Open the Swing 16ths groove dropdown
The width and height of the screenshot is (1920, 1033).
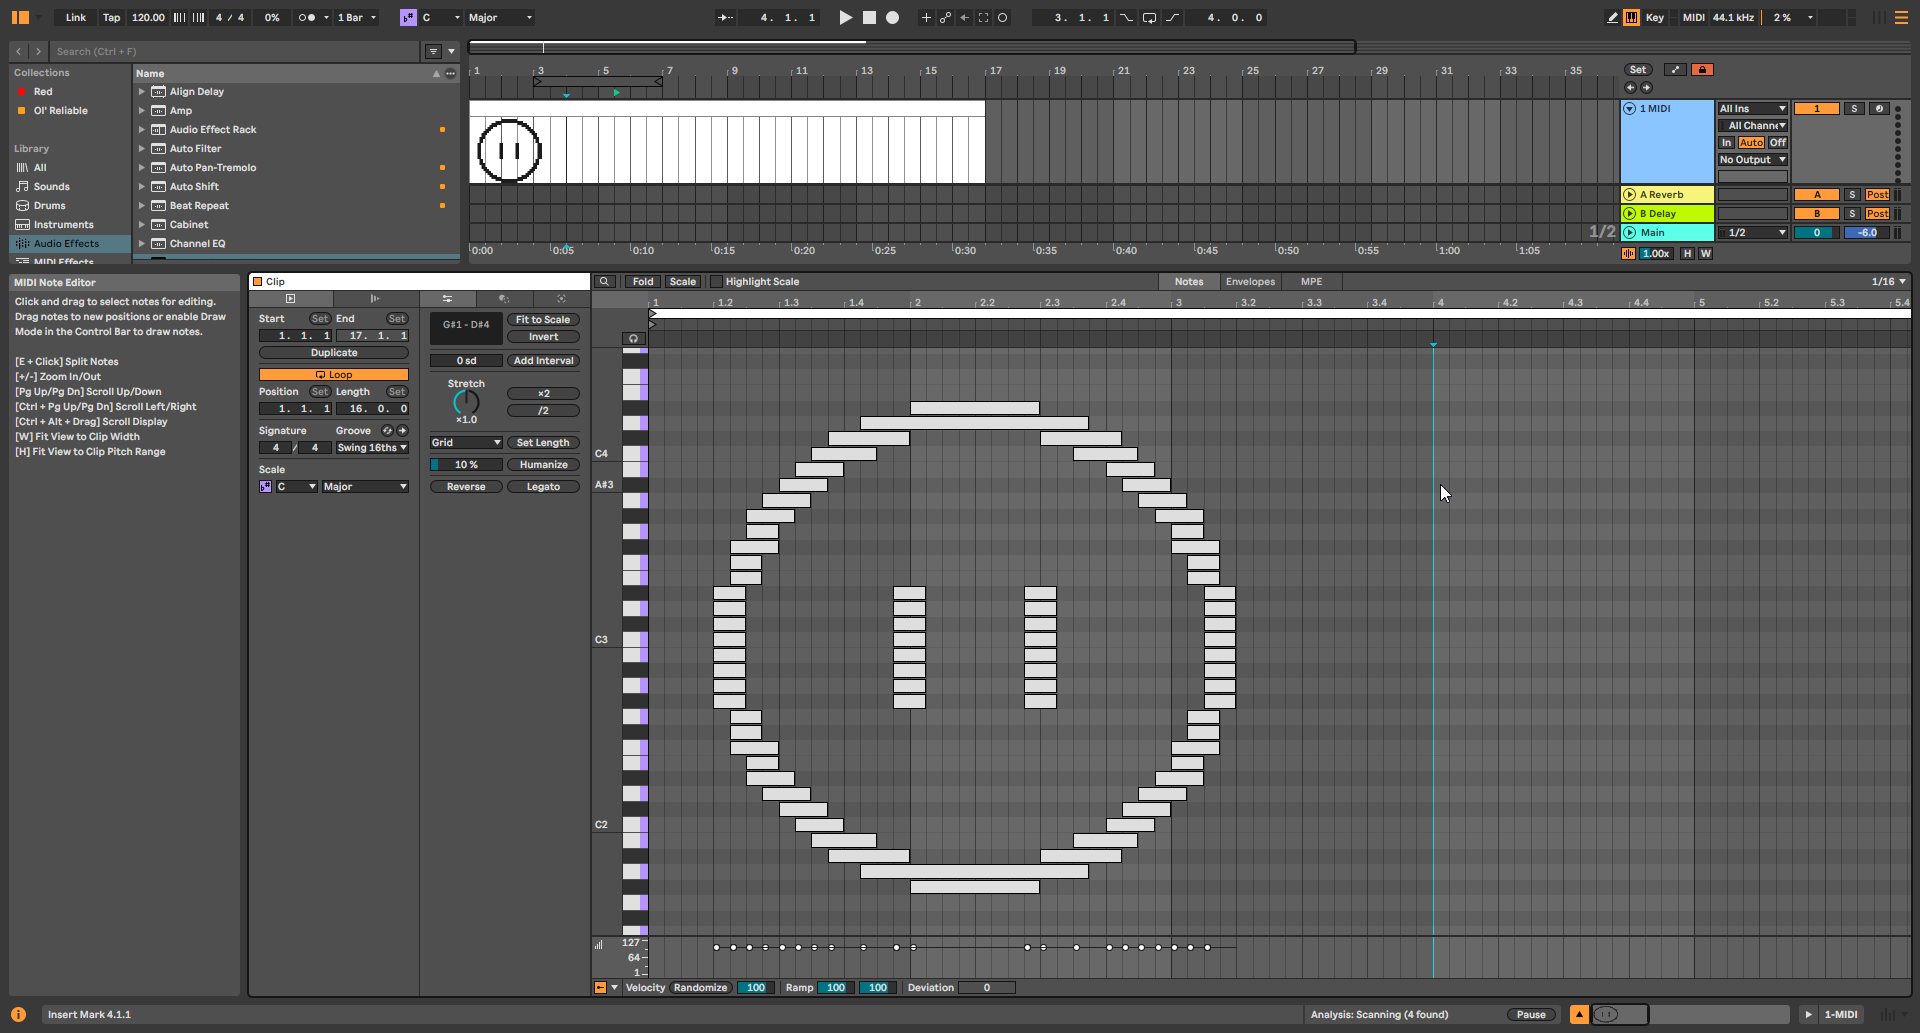[x=372, y=448]
